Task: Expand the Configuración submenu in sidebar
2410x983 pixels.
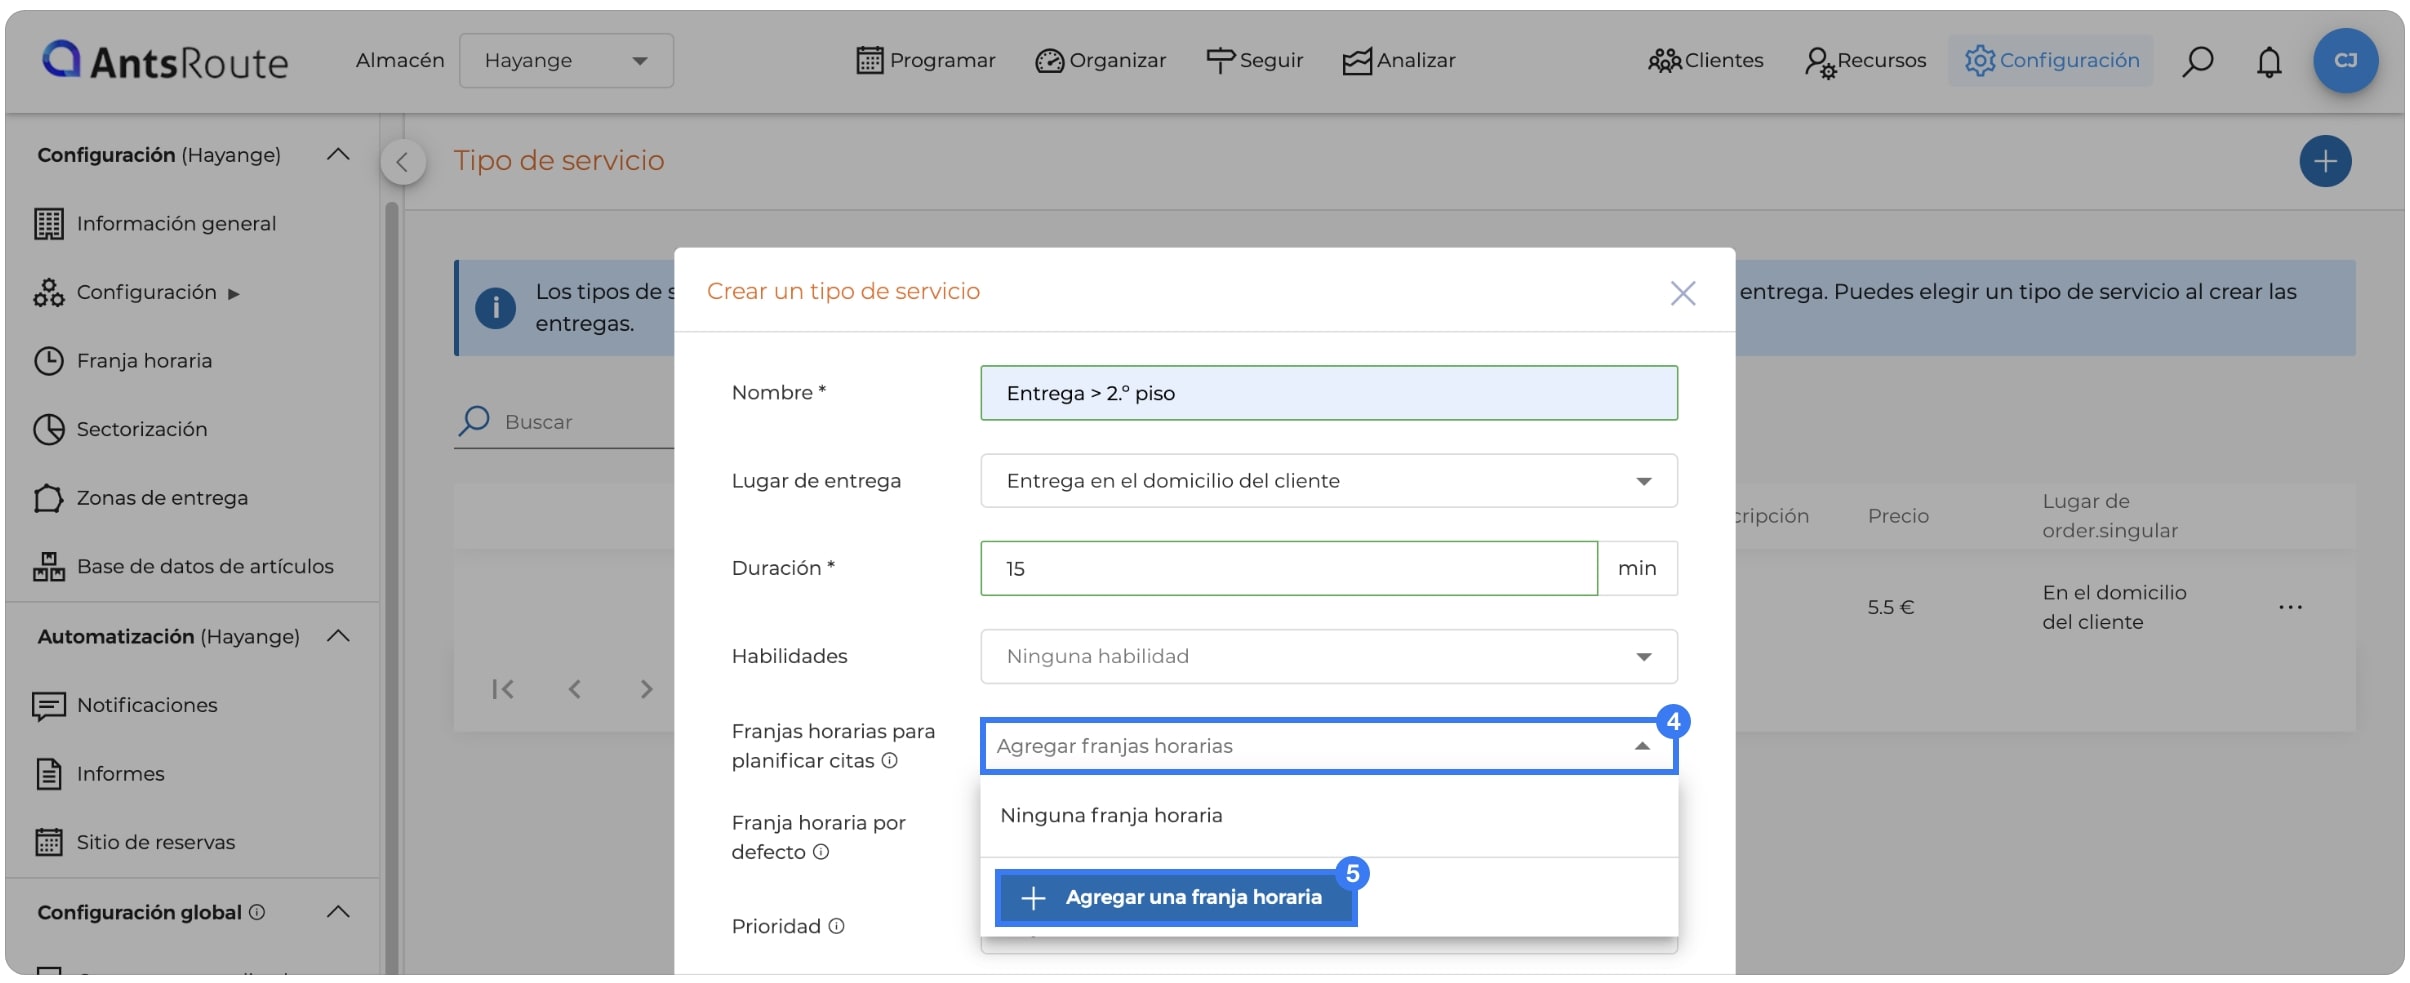Action: tap(158, 292)
